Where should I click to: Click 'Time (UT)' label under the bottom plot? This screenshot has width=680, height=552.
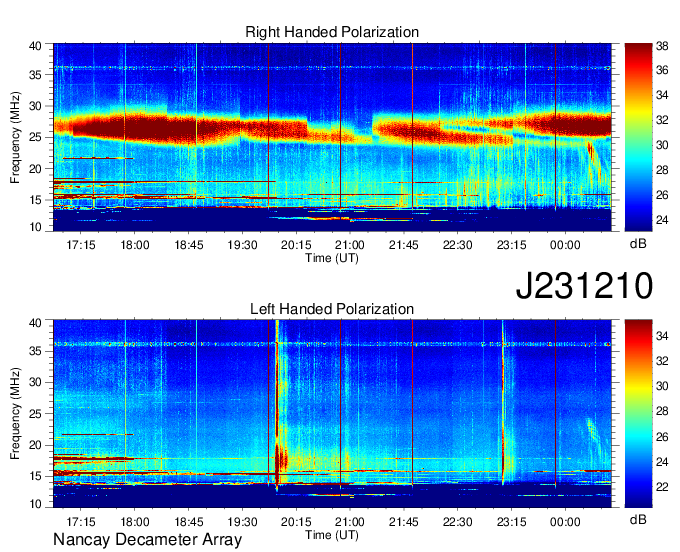click(332, 535)
